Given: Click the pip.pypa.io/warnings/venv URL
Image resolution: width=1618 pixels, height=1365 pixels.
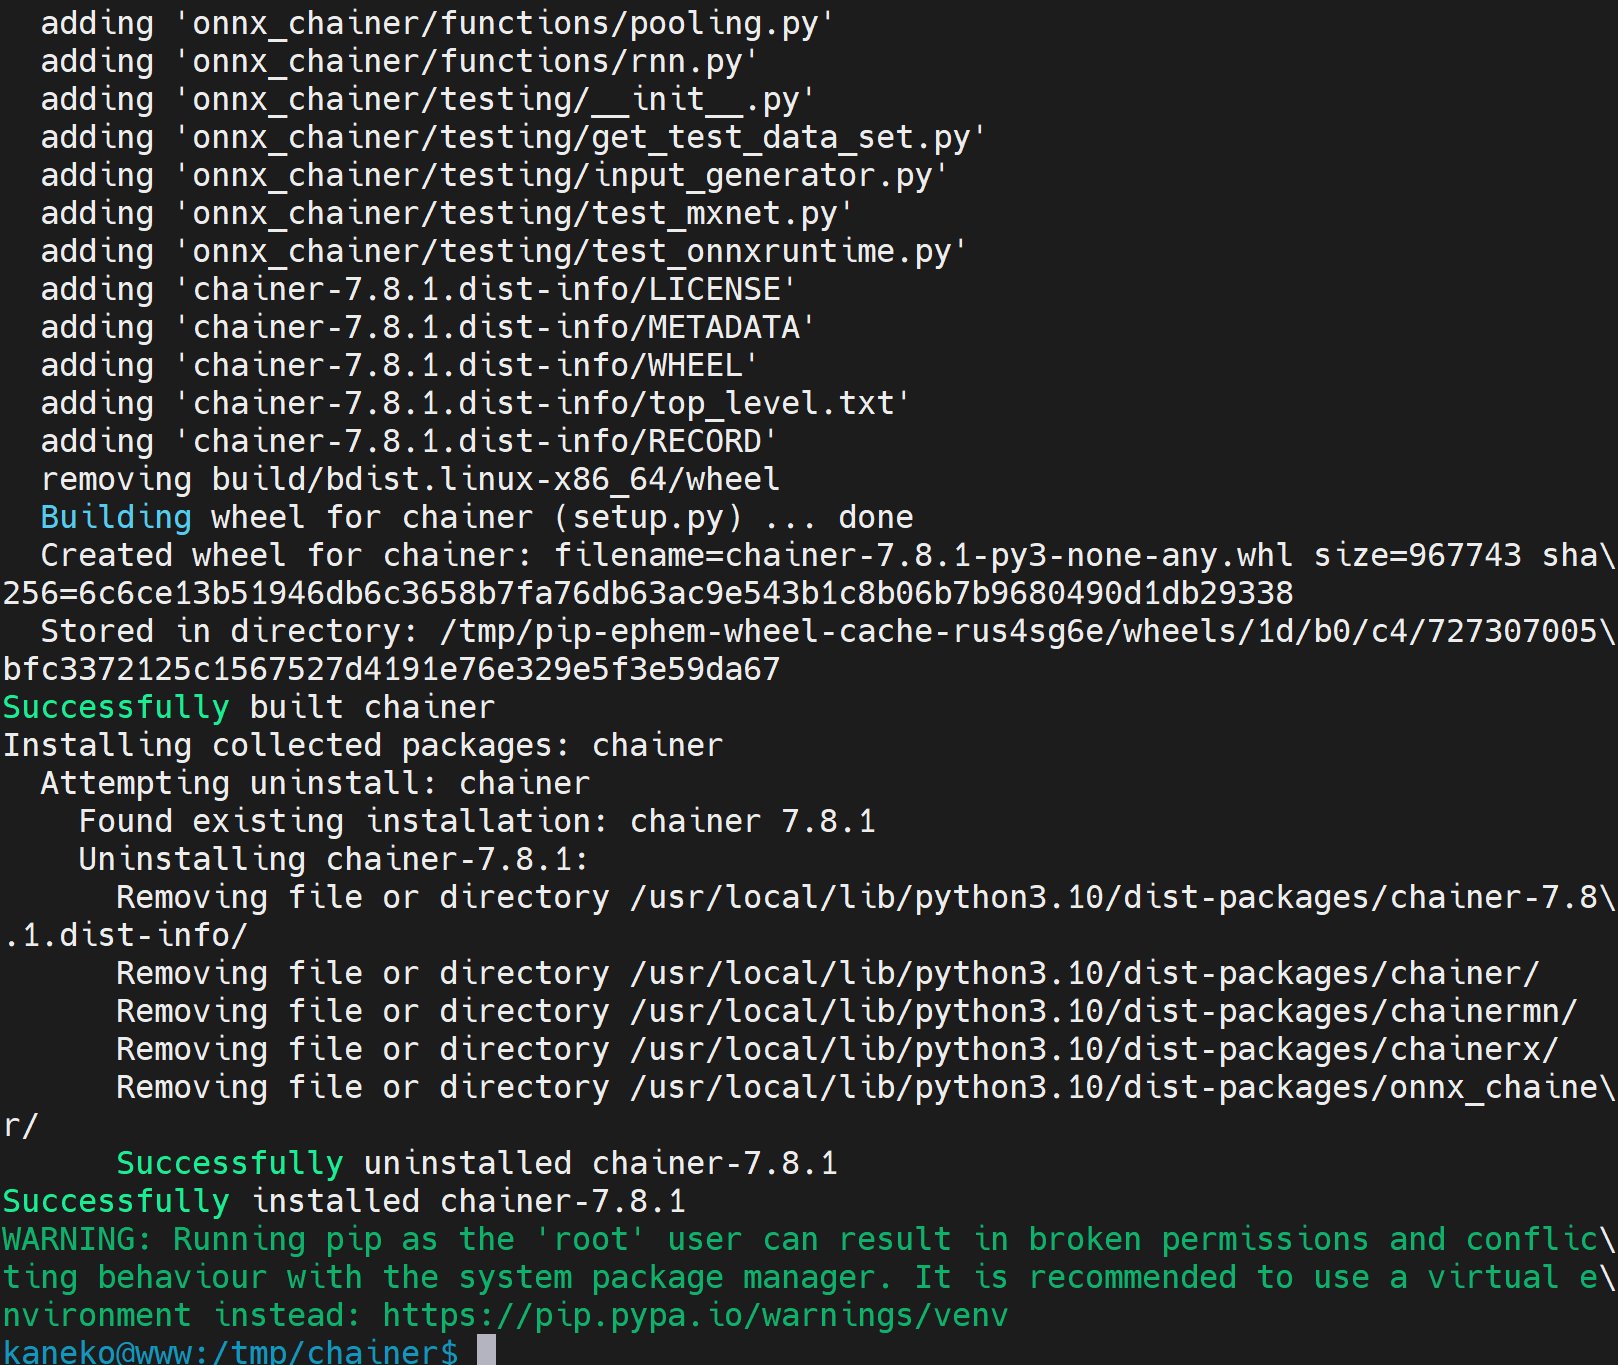Looking at the screenshot, I should 695,1314.
